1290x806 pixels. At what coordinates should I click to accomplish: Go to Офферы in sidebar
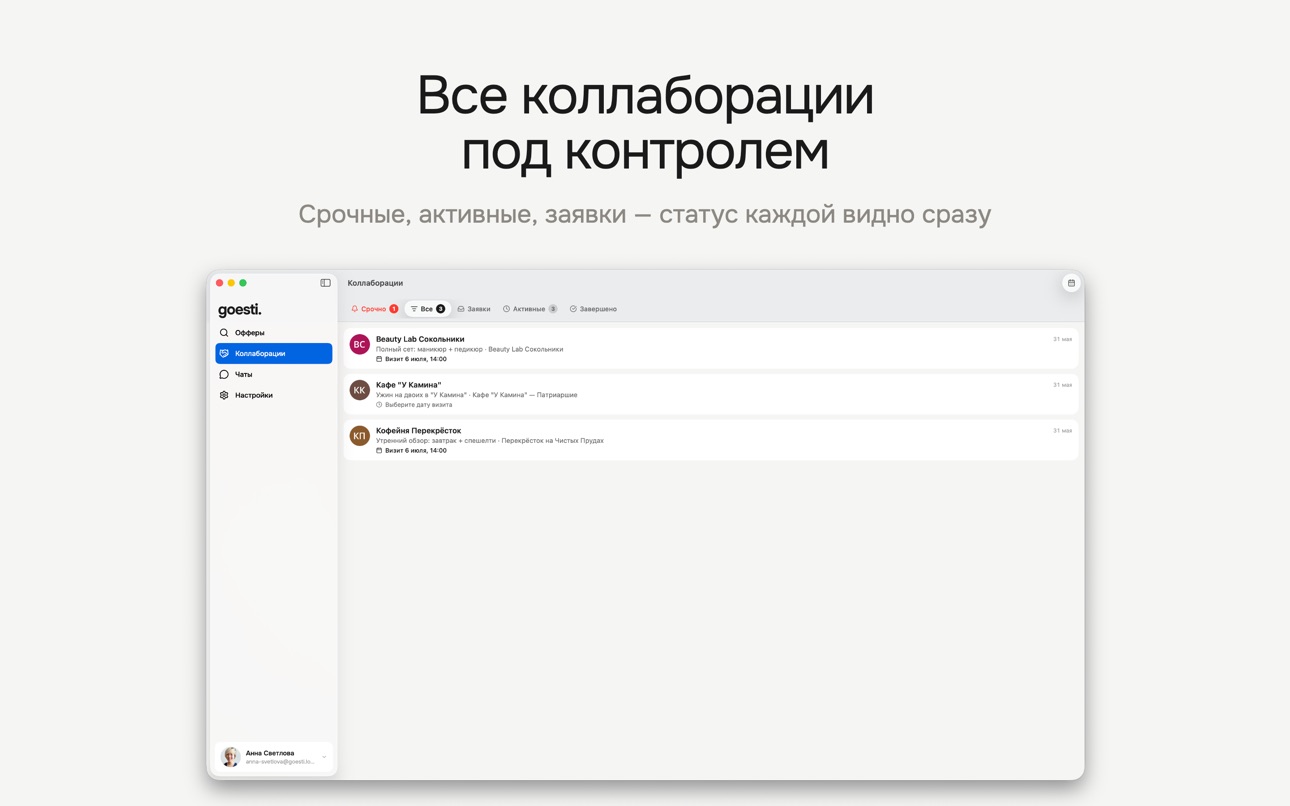(274, 333)
